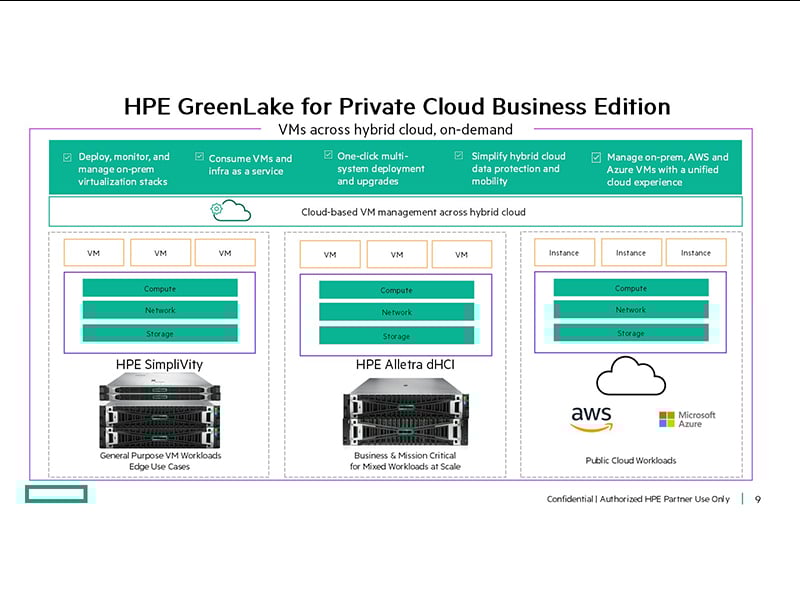The image size is (800, 600).
Task: Click the cloud outline above AWS logo
Action: 631,376
